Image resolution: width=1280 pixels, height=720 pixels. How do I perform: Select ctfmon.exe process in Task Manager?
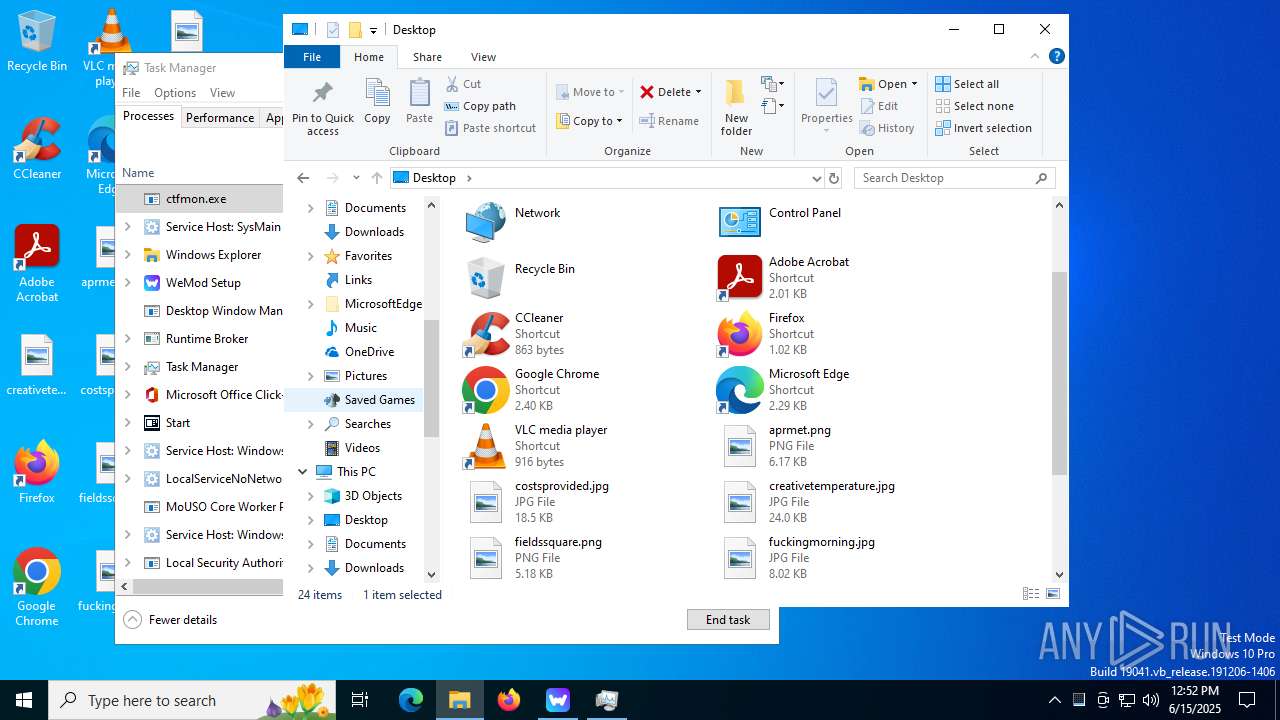200,199
